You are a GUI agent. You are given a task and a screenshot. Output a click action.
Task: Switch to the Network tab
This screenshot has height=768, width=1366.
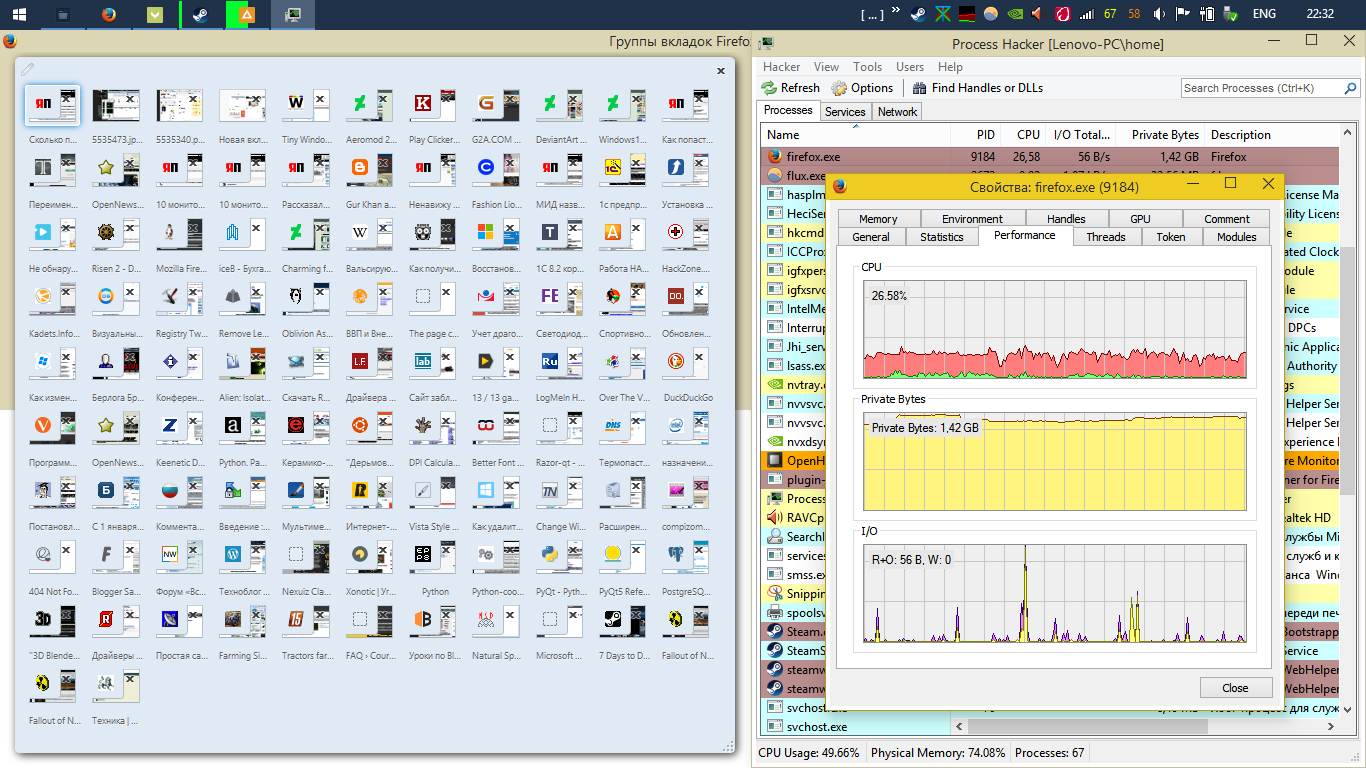[897, 112]
